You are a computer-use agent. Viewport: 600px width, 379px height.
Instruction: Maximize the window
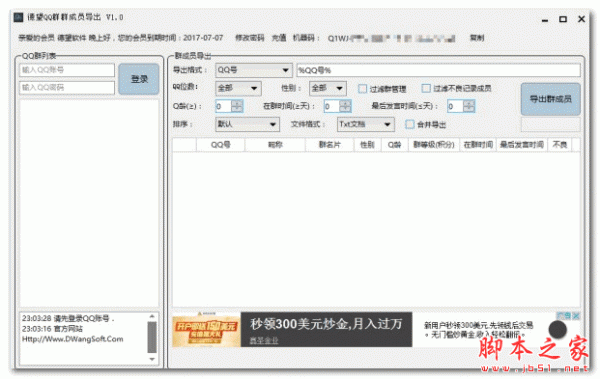(x=563, y=19)
